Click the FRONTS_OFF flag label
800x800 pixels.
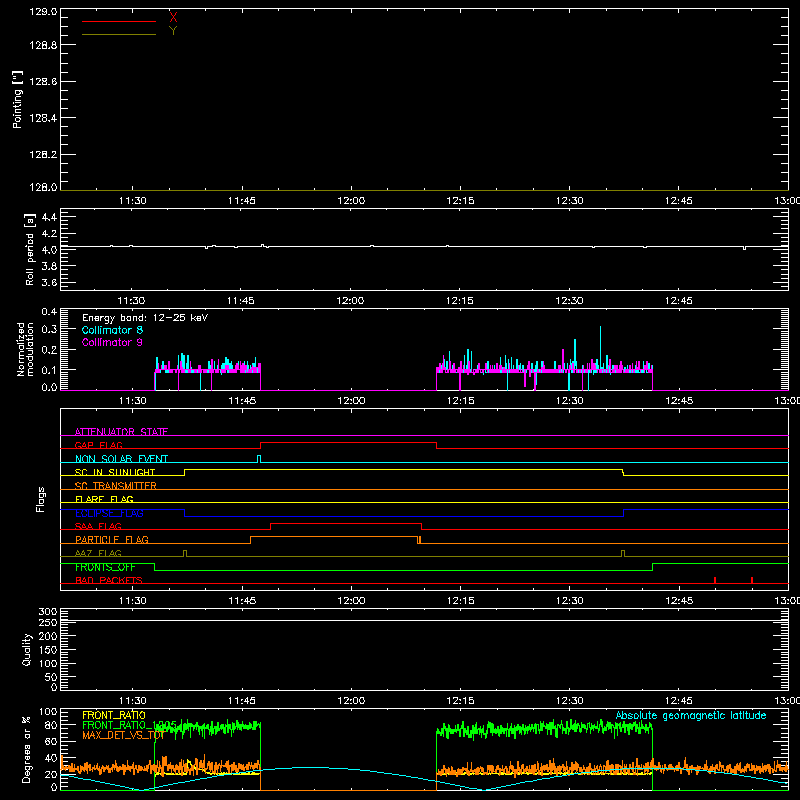click(105, 567)
